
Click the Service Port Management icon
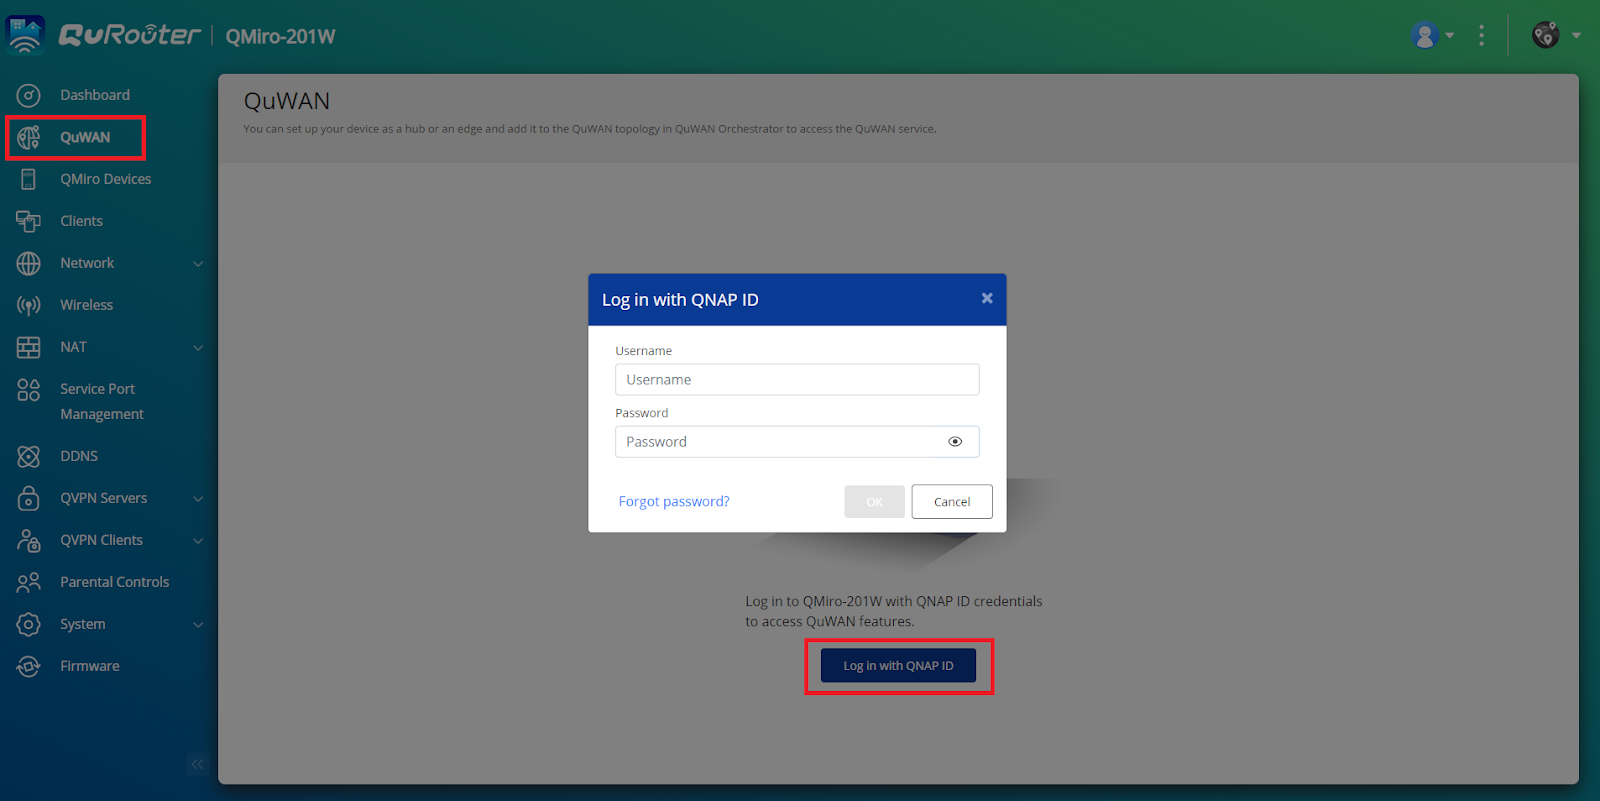coord(28,389)
